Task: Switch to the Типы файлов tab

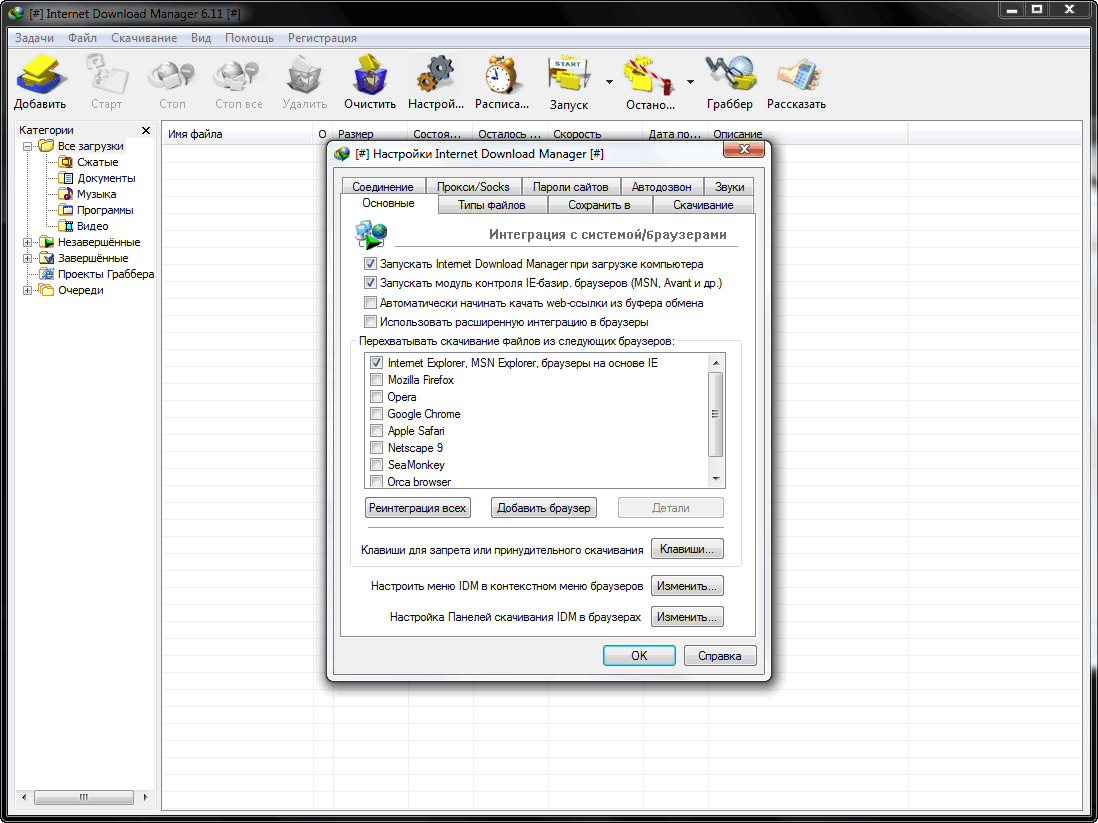Action: tap(492, 205)
